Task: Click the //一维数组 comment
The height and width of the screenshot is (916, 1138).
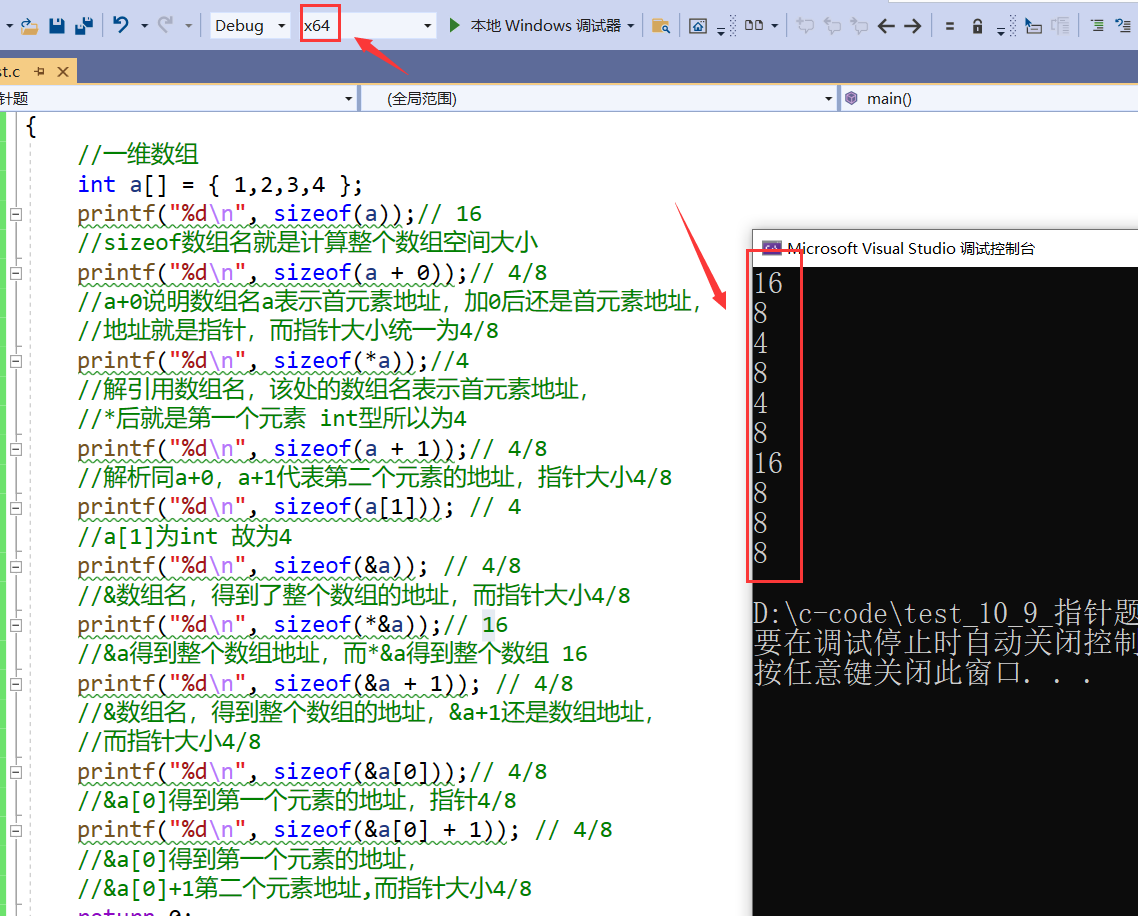Action: [x=138, y=154]
